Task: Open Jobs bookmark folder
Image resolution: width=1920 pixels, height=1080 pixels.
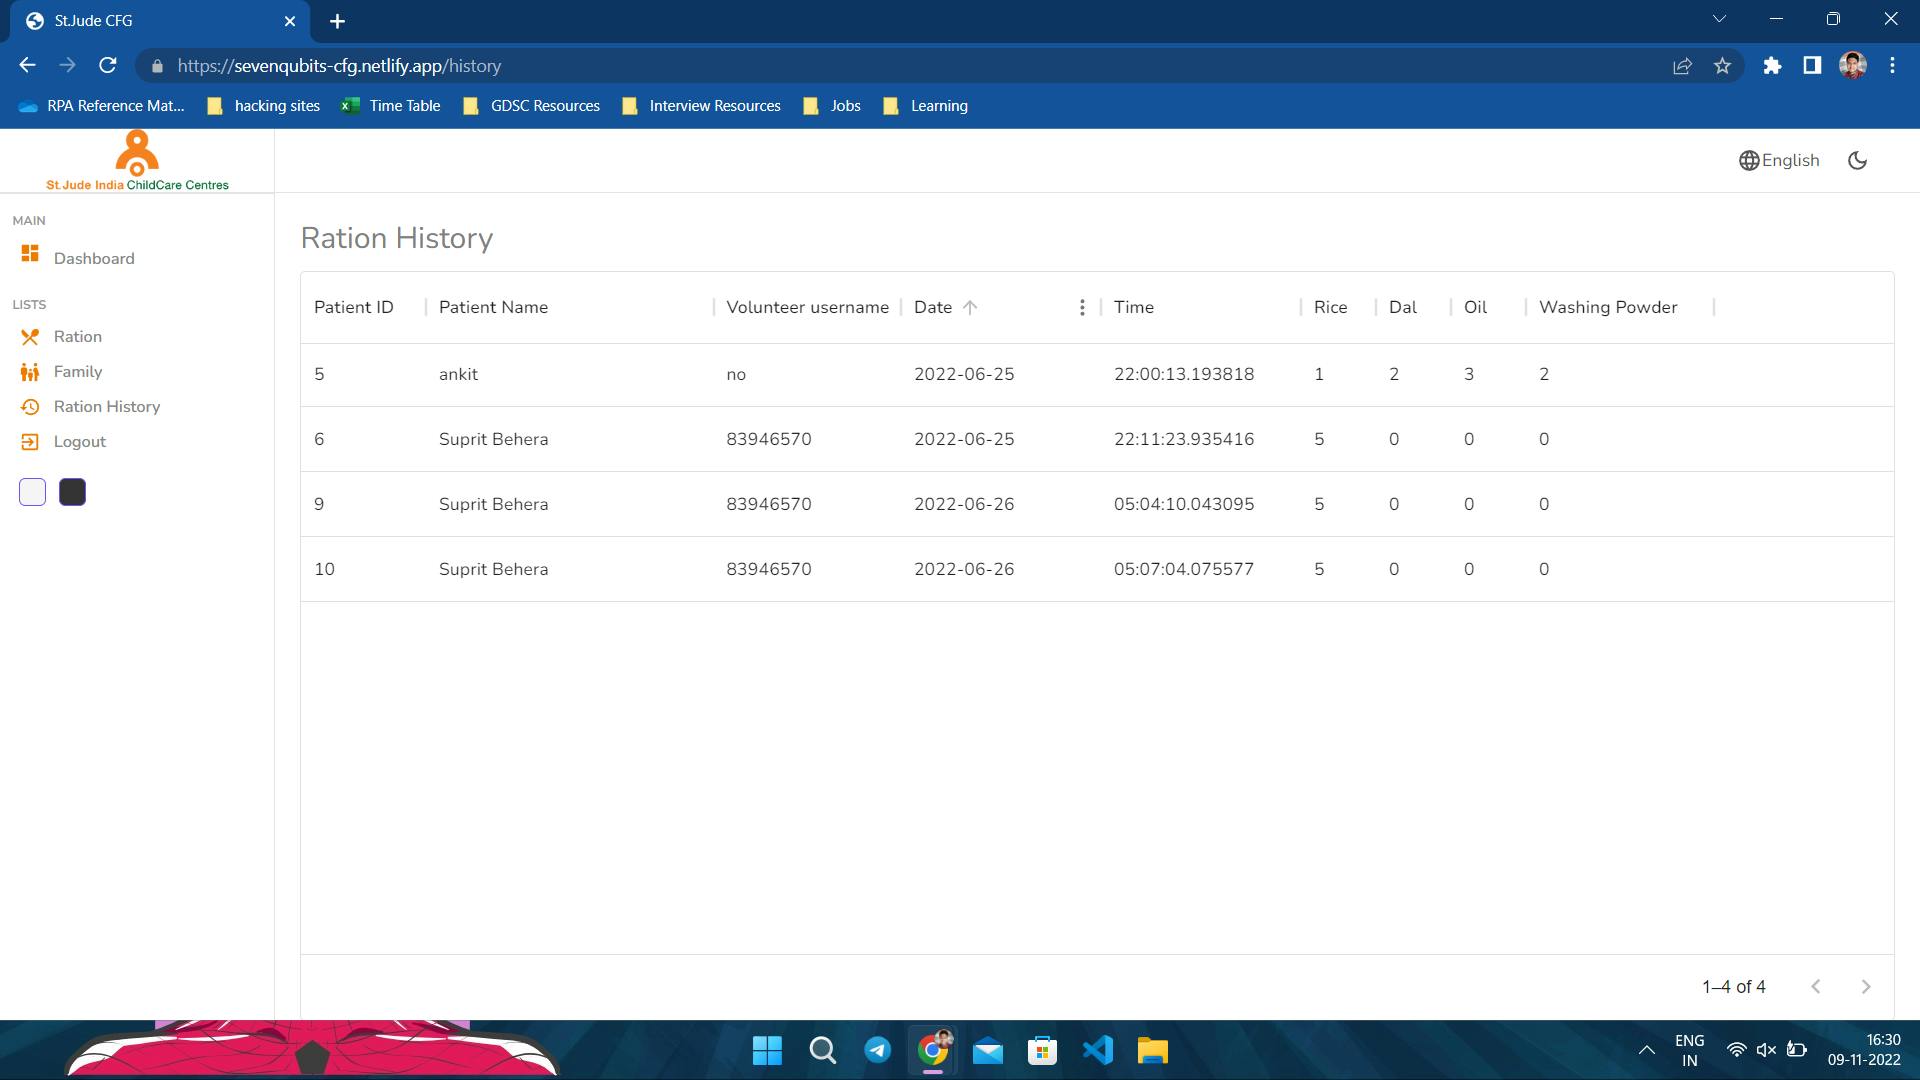Action: (x=832, y=106)
